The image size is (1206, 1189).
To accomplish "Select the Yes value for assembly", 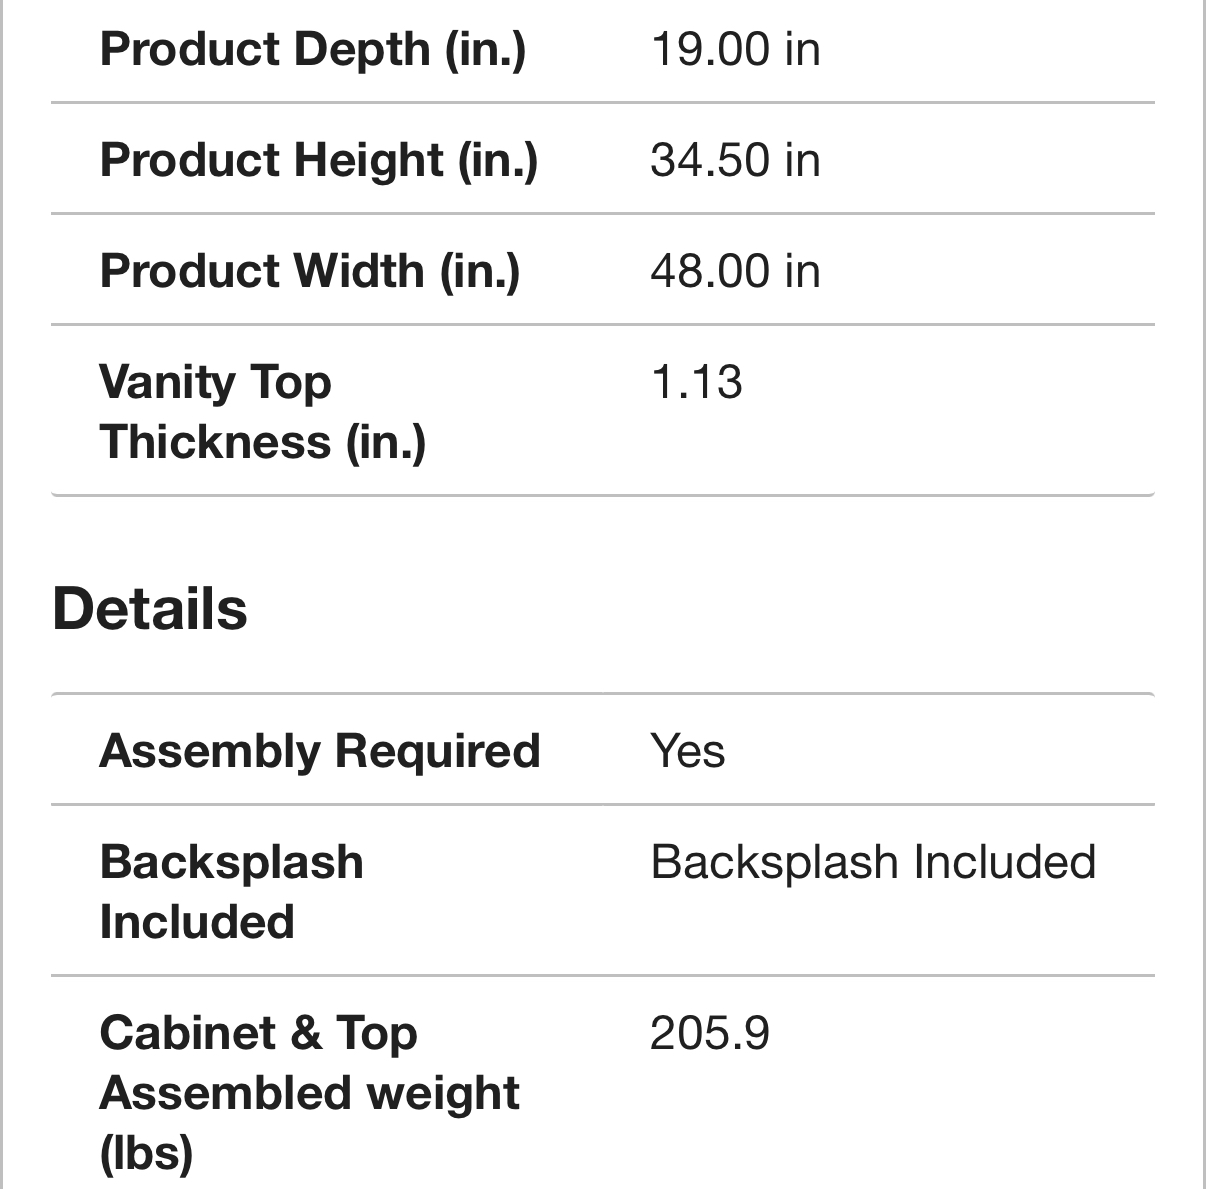I will (x=687, y=752).
